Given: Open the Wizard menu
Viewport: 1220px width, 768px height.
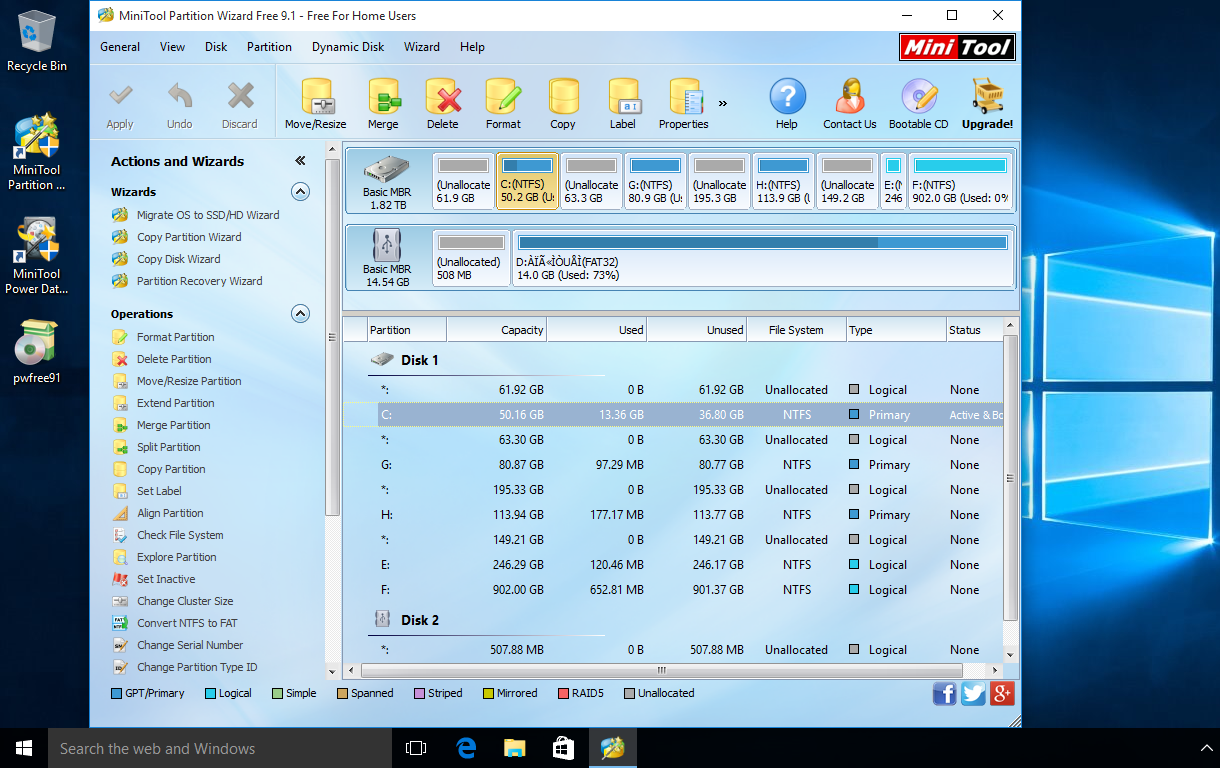Looking at the screenshot, I should [x=422, y=47].
